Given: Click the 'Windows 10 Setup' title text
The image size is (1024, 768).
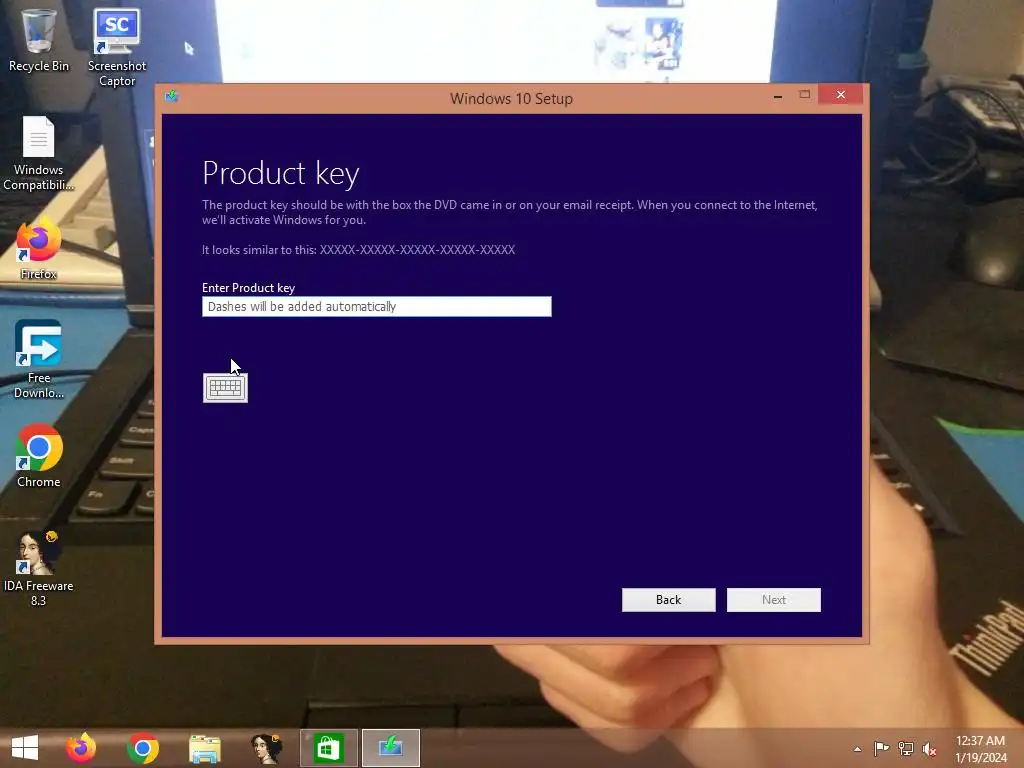Looking at the screenshot, I should click(511, 99).
